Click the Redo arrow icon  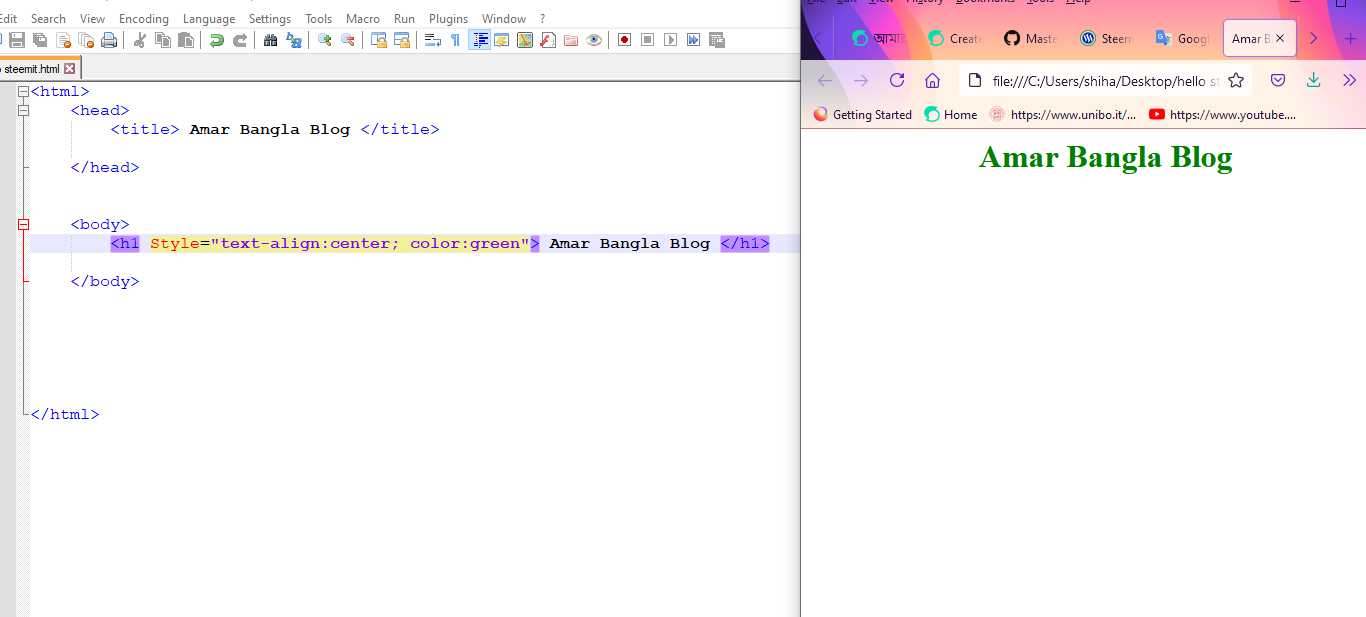(240, 40)
